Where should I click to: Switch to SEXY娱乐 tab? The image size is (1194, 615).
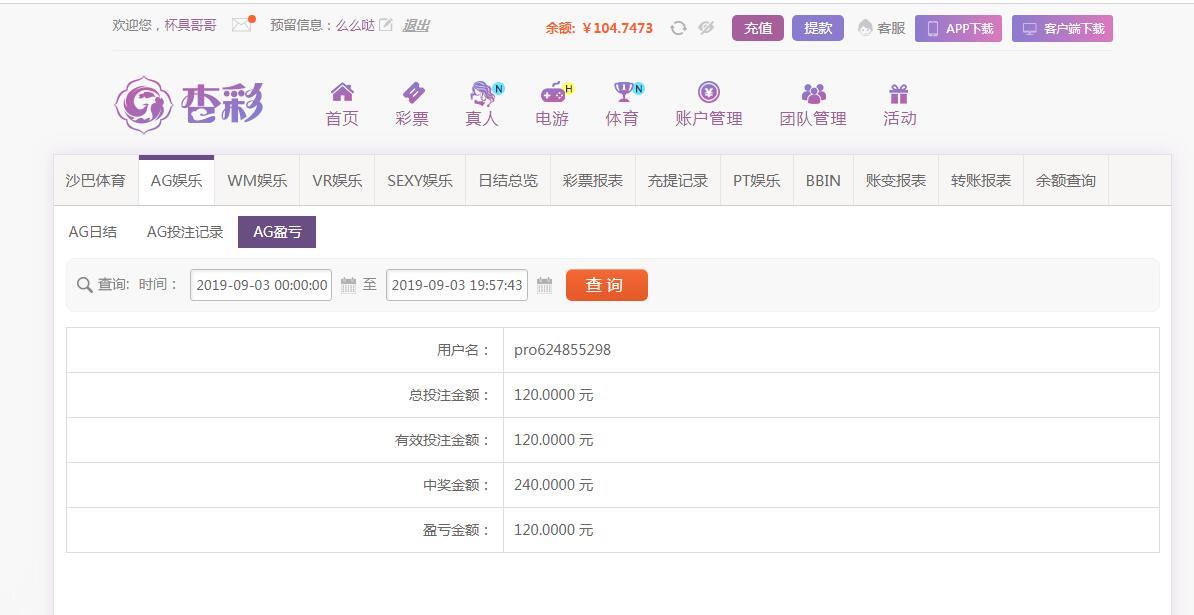point(420,180)
